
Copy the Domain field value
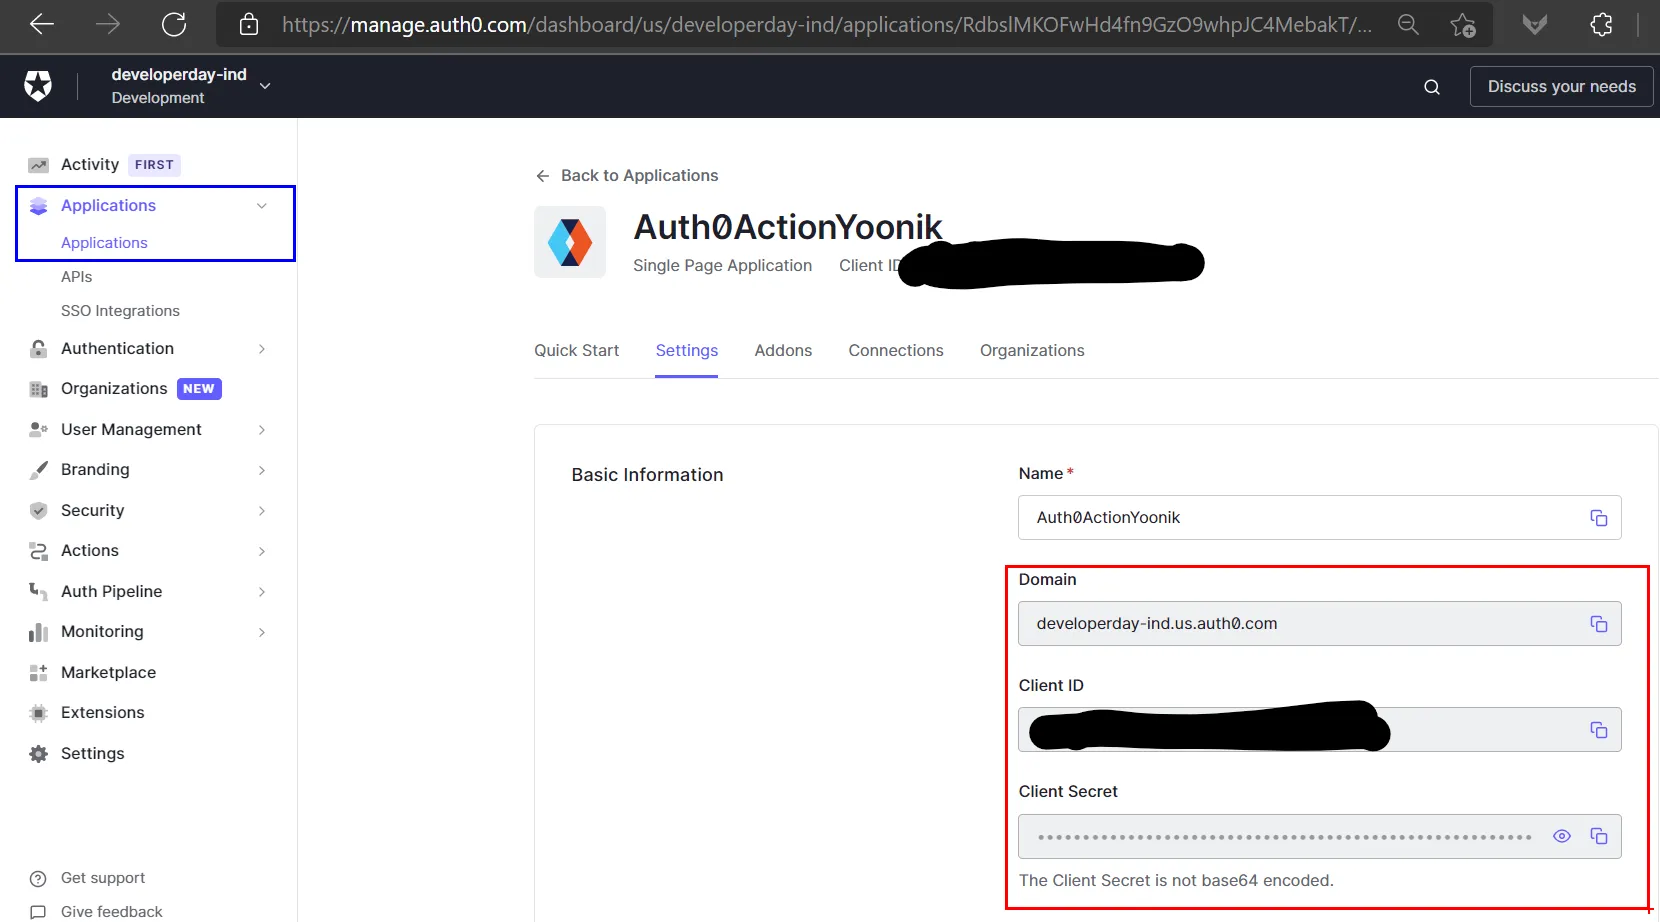(1598, 624)
